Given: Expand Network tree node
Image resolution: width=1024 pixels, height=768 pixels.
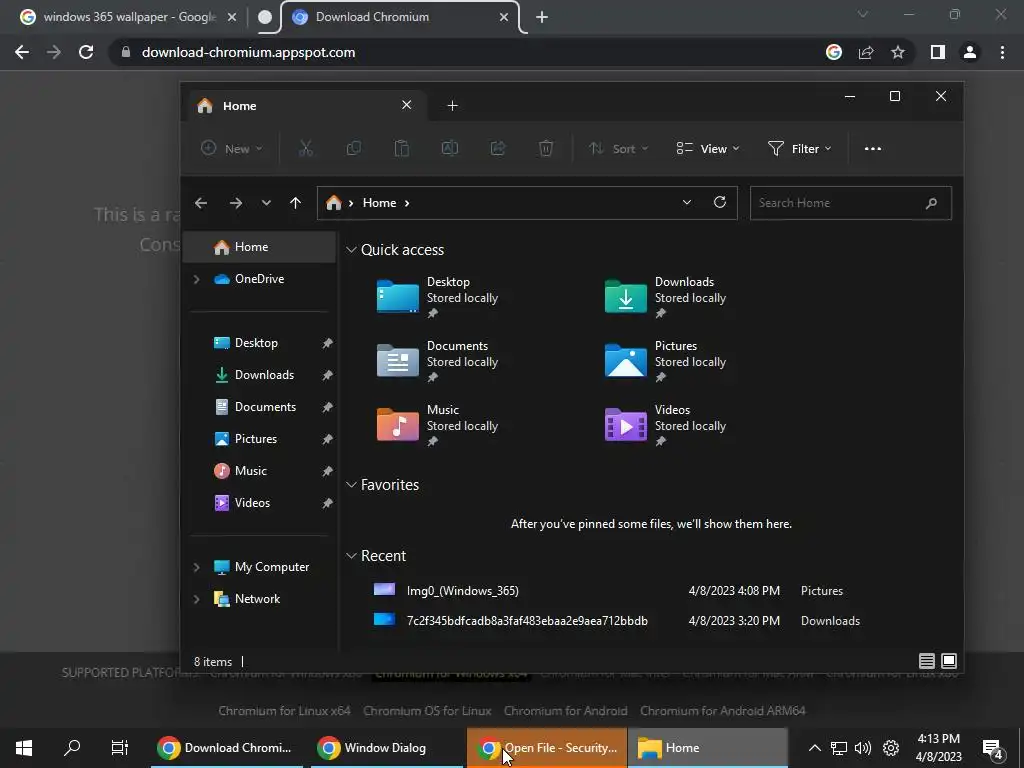Looking at the screenshot, I should (x=196, y=599).
